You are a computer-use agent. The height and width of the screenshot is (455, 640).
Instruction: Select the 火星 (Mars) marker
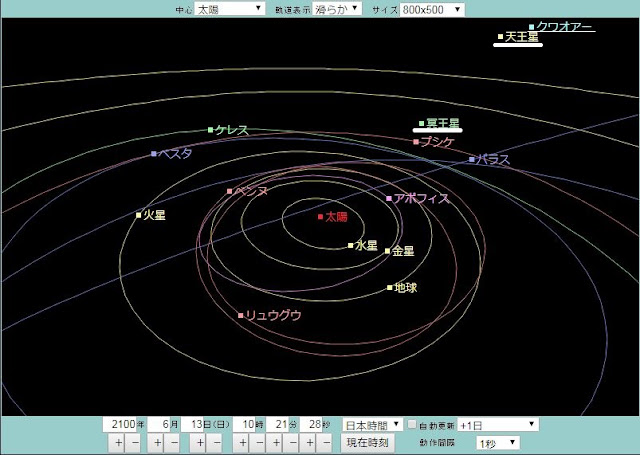click(x=138, y=215)
